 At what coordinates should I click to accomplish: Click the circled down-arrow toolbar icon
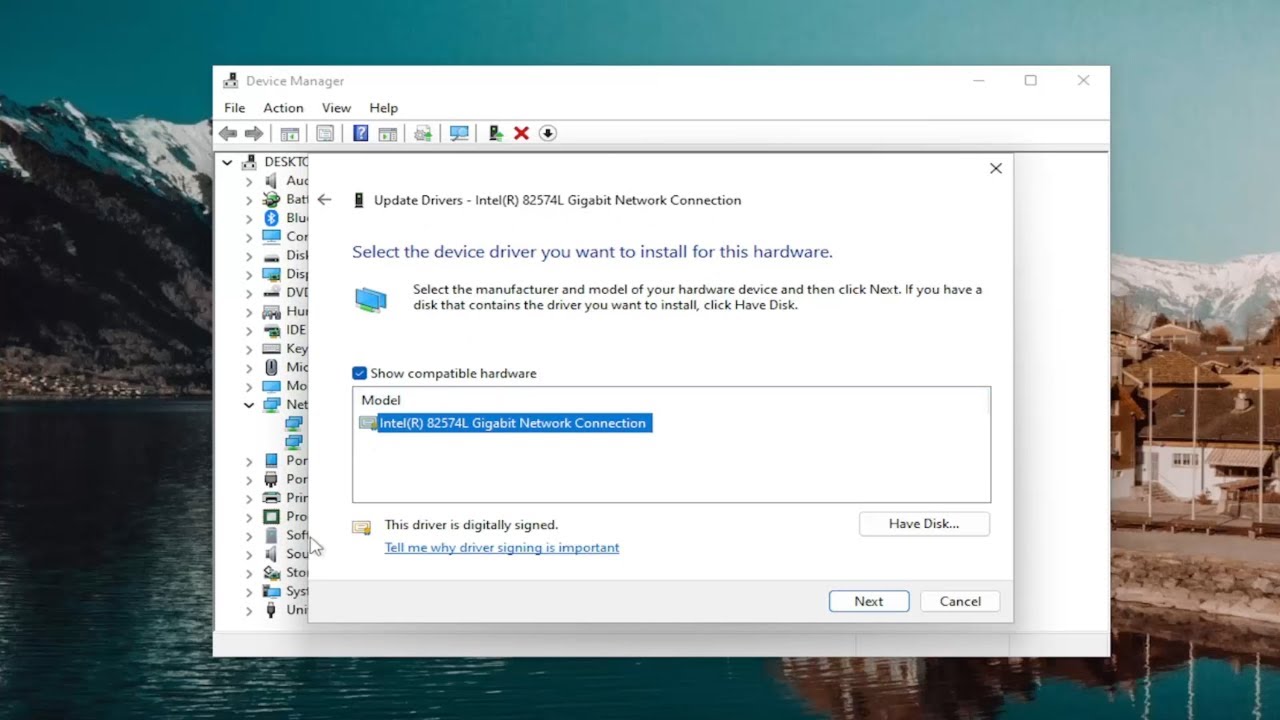pyautogui.click(x=547, y=133)
